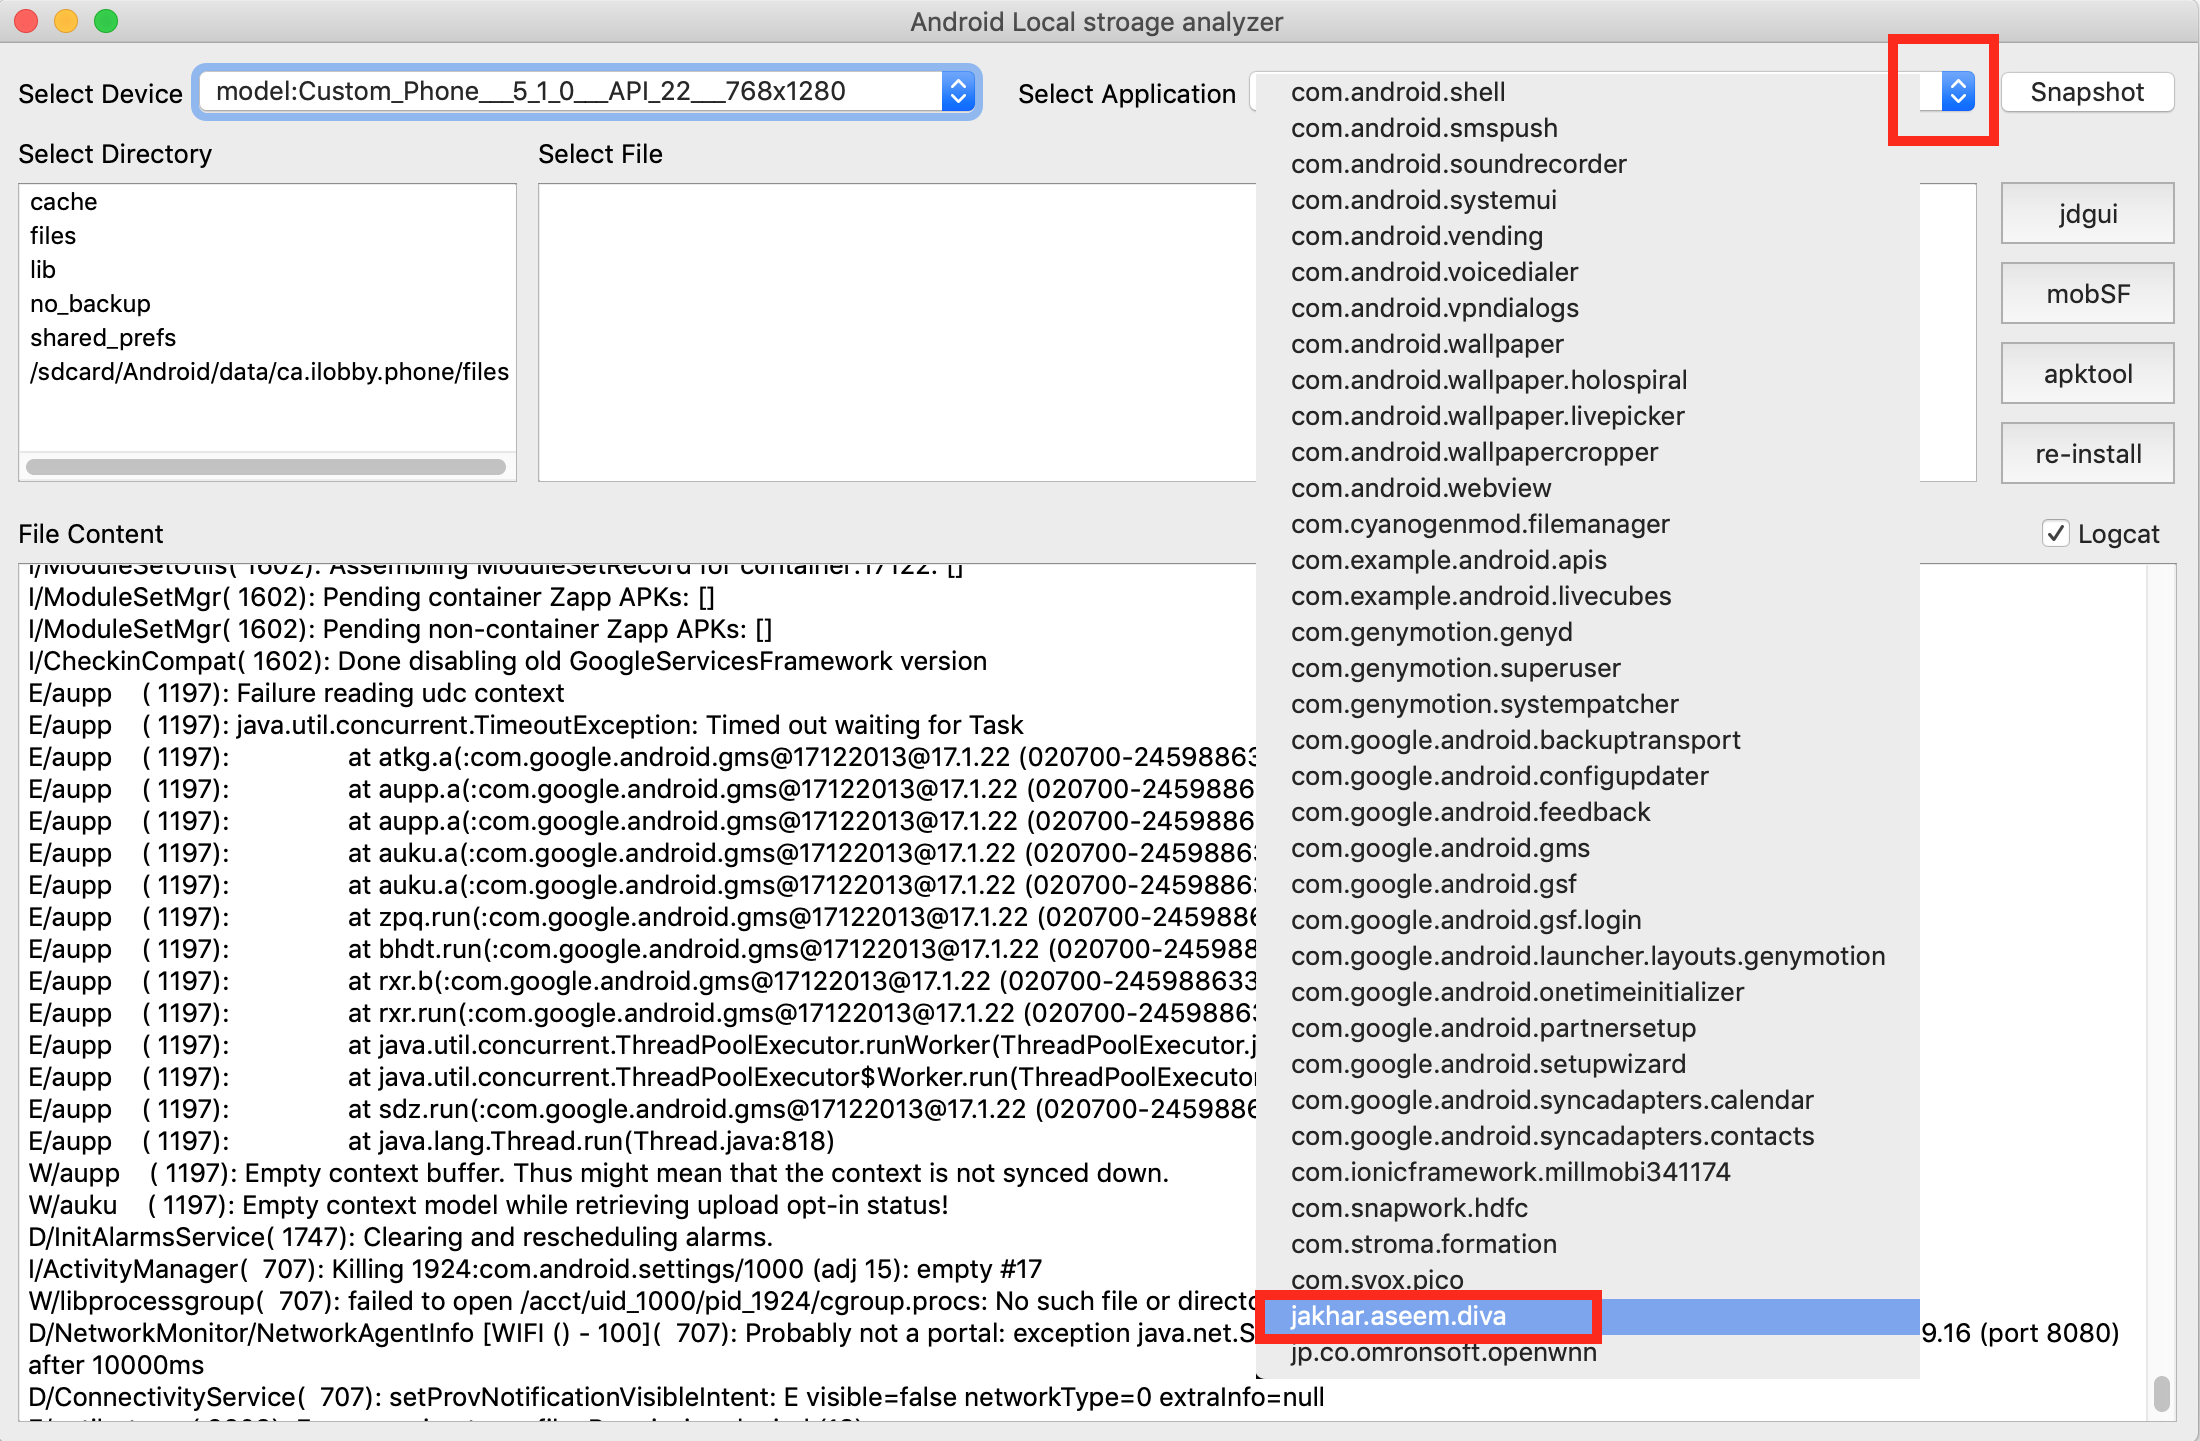Choose com.genymotion.superuser package
Image resolution: width=2200 pixels, height=1441 pixels.
point(1455,668)
